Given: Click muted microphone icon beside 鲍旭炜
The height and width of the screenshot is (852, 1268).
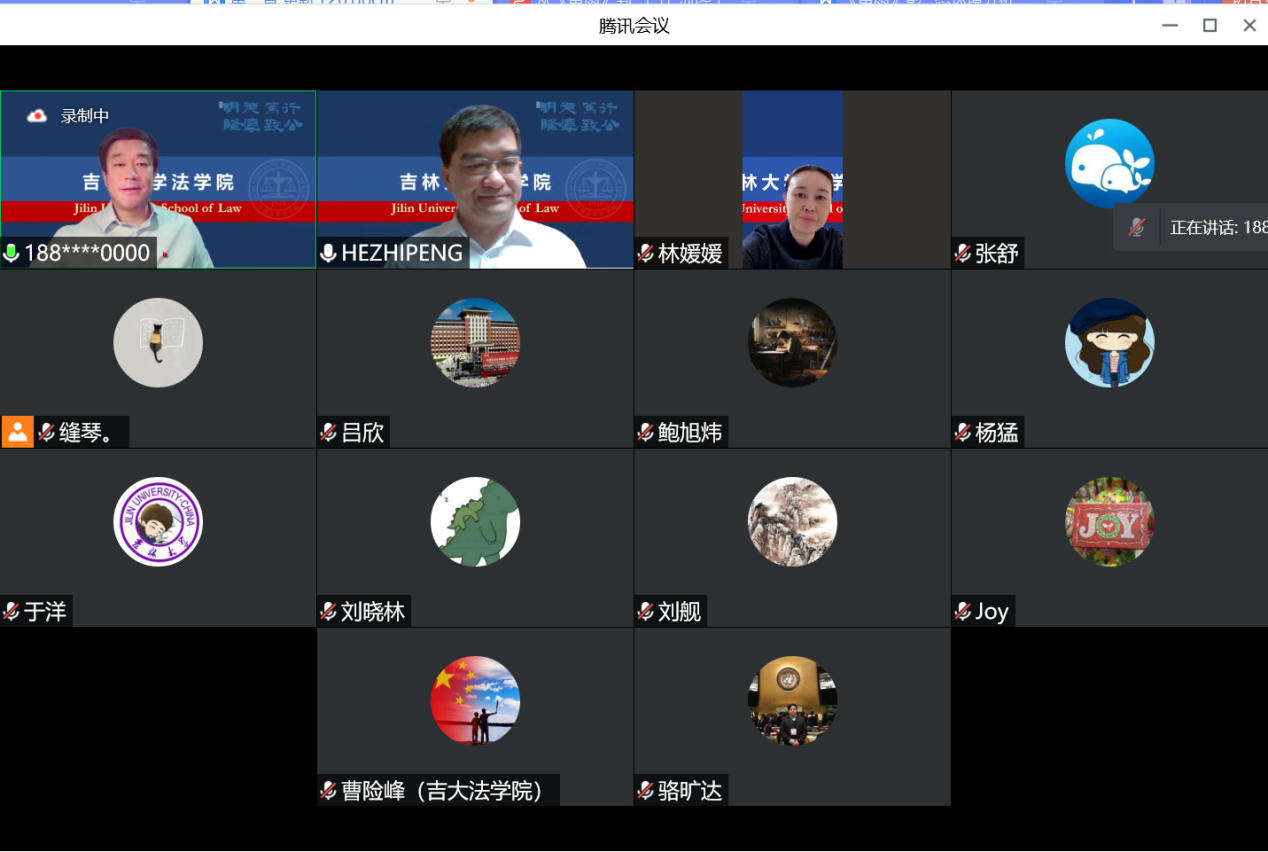Looking at the screenshot, I should tap(646, 432).
